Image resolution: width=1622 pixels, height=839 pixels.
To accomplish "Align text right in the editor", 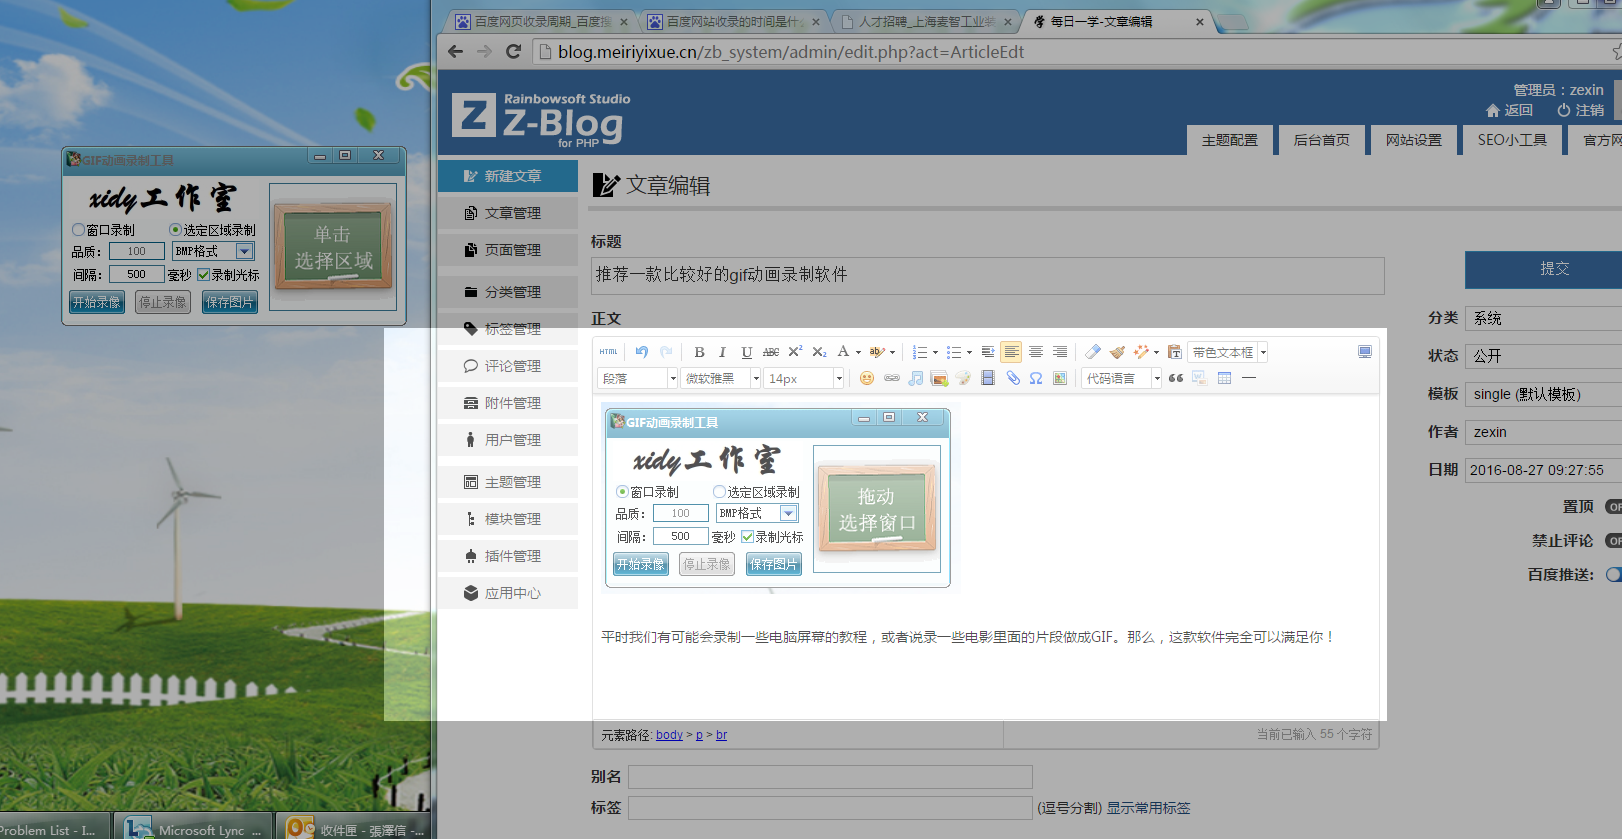I will 1060,352.
